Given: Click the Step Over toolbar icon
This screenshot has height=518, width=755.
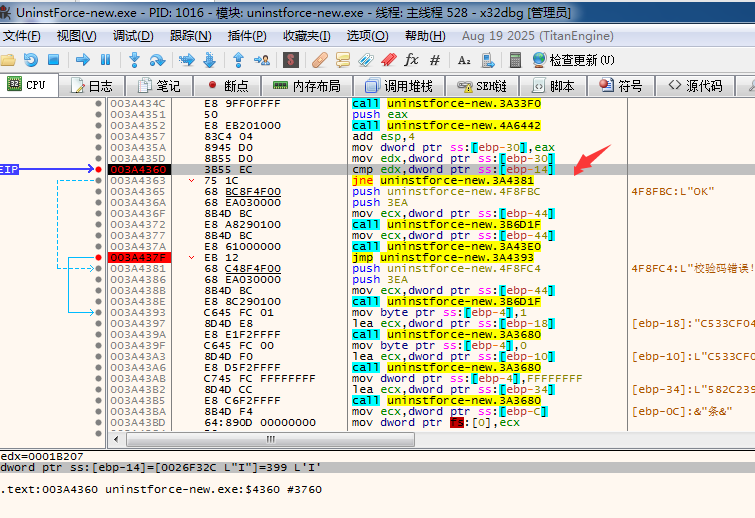Looking at the screenshot, I should pos(157,60).
